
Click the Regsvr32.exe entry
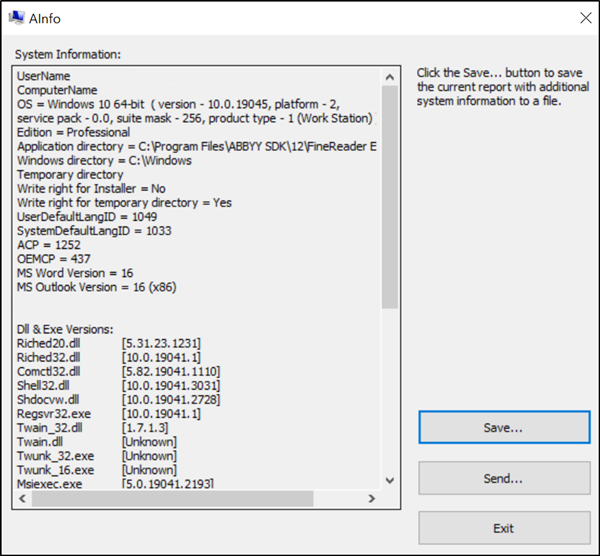[54, 414]
